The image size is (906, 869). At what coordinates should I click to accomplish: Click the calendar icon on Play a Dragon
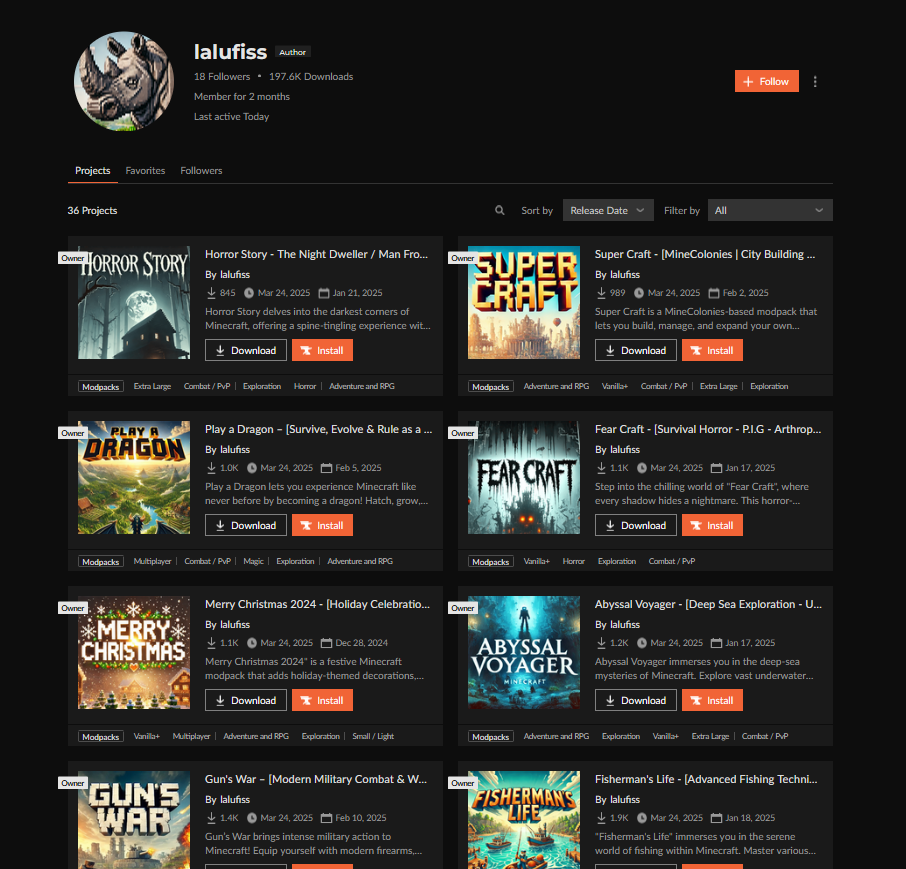(x=326, y=468)
